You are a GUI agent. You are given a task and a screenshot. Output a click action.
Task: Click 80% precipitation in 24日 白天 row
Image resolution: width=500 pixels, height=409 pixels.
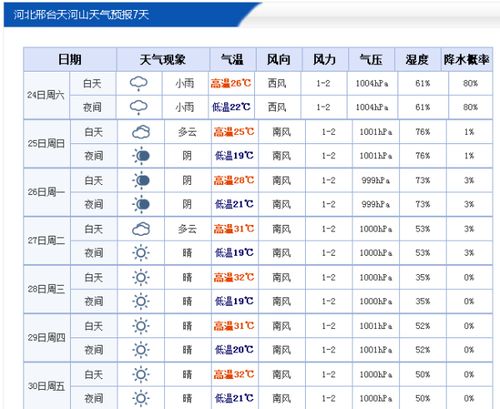coord(470,83)
